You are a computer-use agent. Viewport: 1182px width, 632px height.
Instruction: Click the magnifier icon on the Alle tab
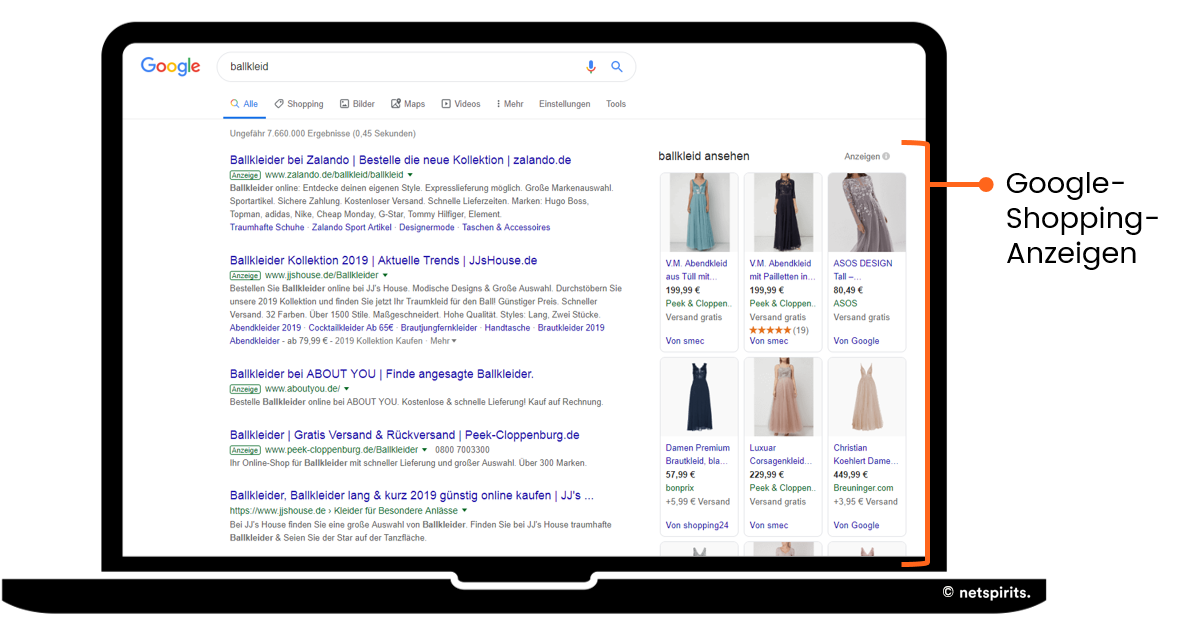point(234,103)
